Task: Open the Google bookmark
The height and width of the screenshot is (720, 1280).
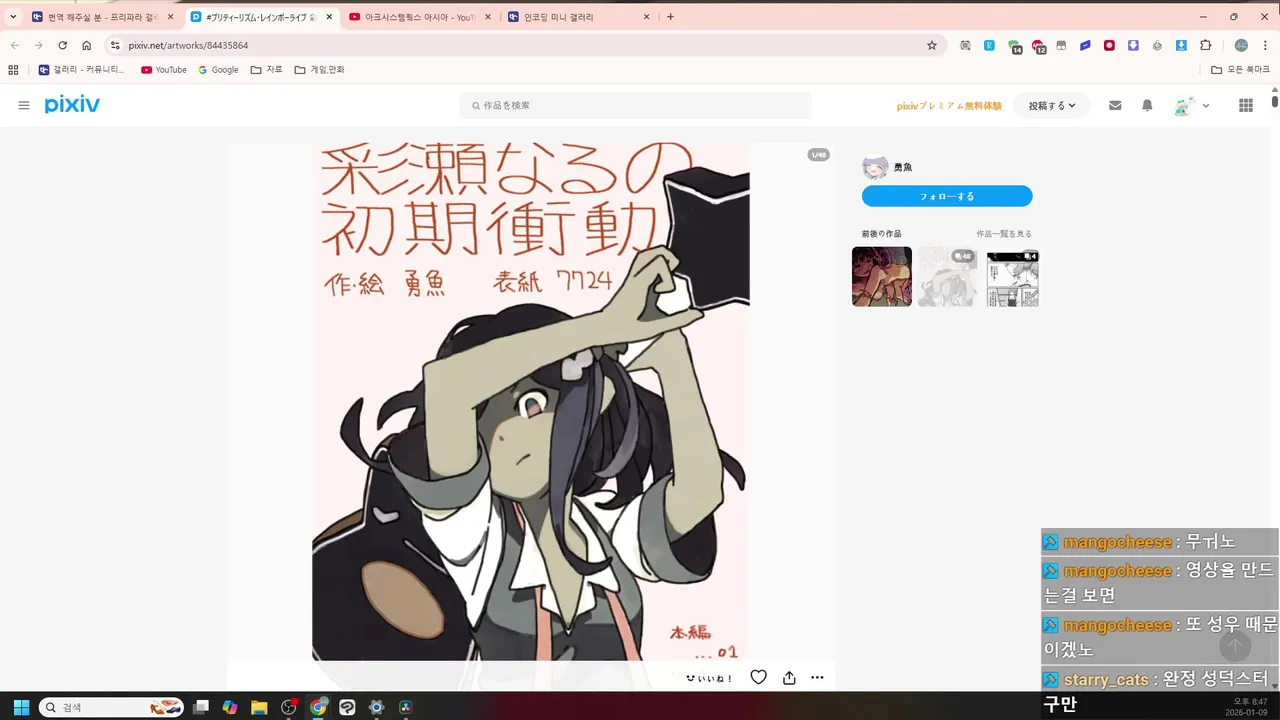Action: (x=218, y=70)
